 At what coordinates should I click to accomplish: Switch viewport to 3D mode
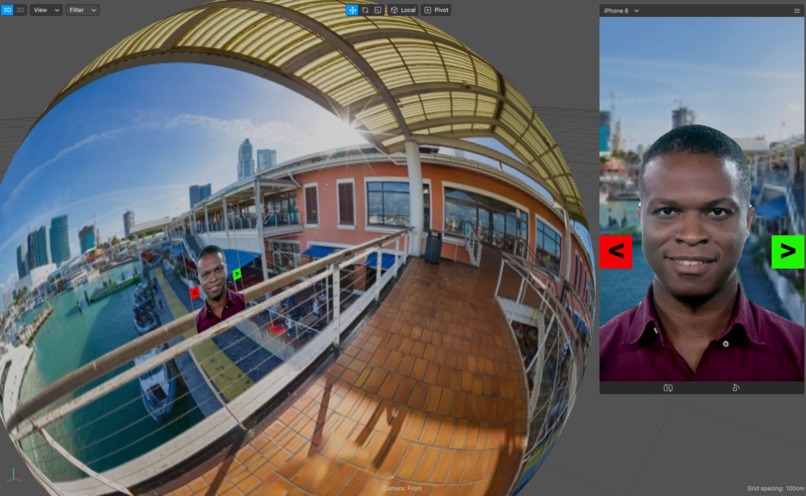[7, 10]
